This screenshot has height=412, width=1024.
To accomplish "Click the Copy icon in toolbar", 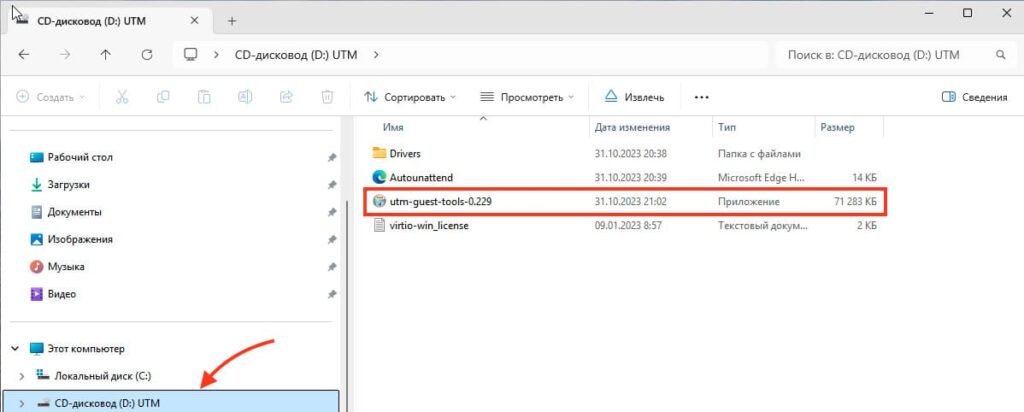I will tap(163, 97).
